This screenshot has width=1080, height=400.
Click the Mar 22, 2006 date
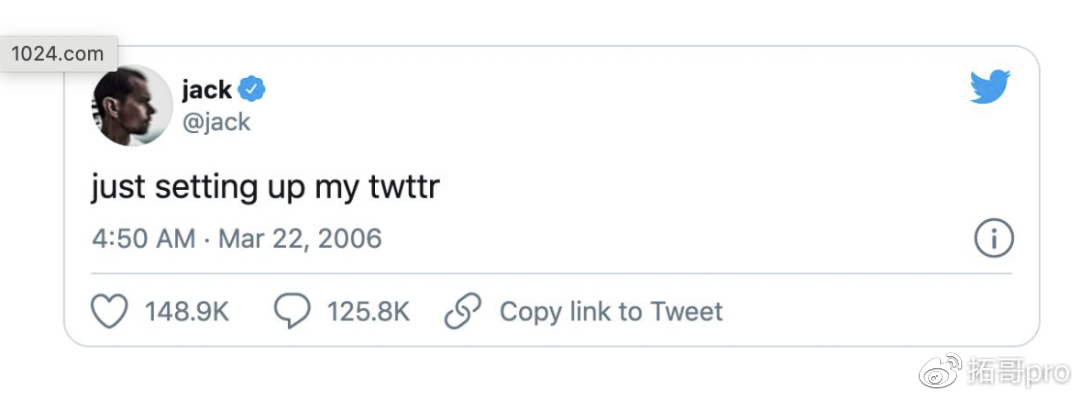(300, 239)
